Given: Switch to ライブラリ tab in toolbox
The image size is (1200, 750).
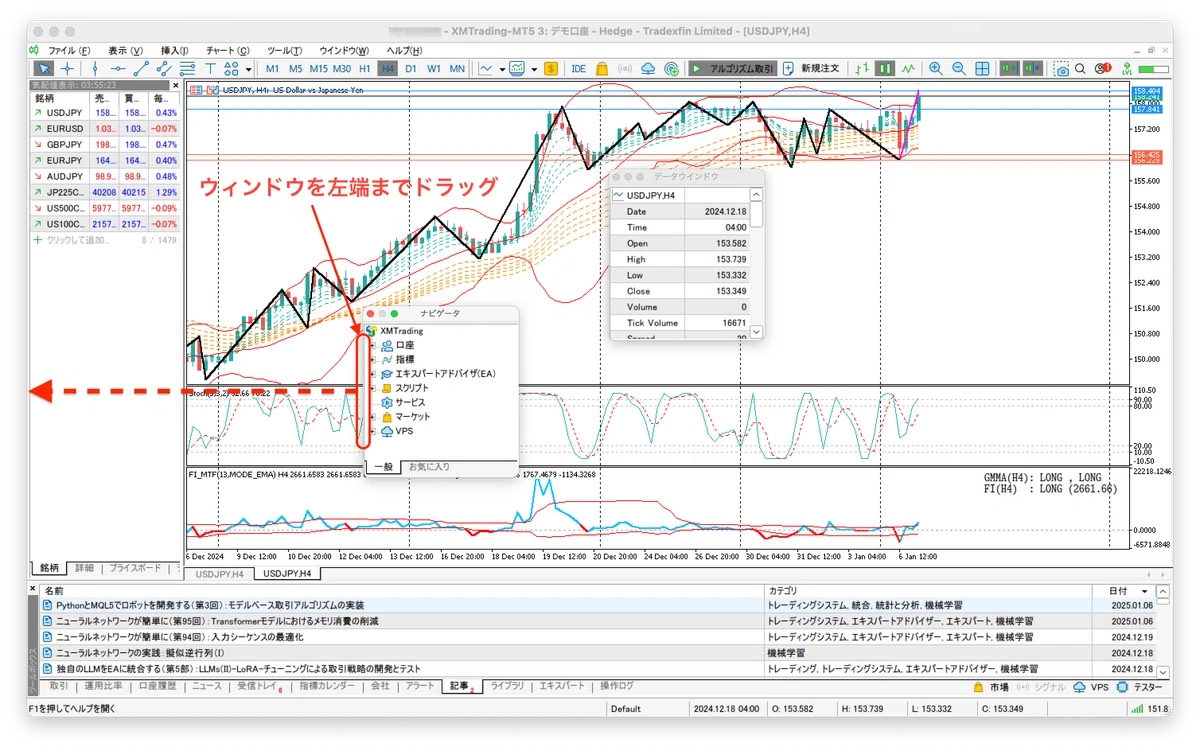Looking at the screenshot, I should point(508,687).
